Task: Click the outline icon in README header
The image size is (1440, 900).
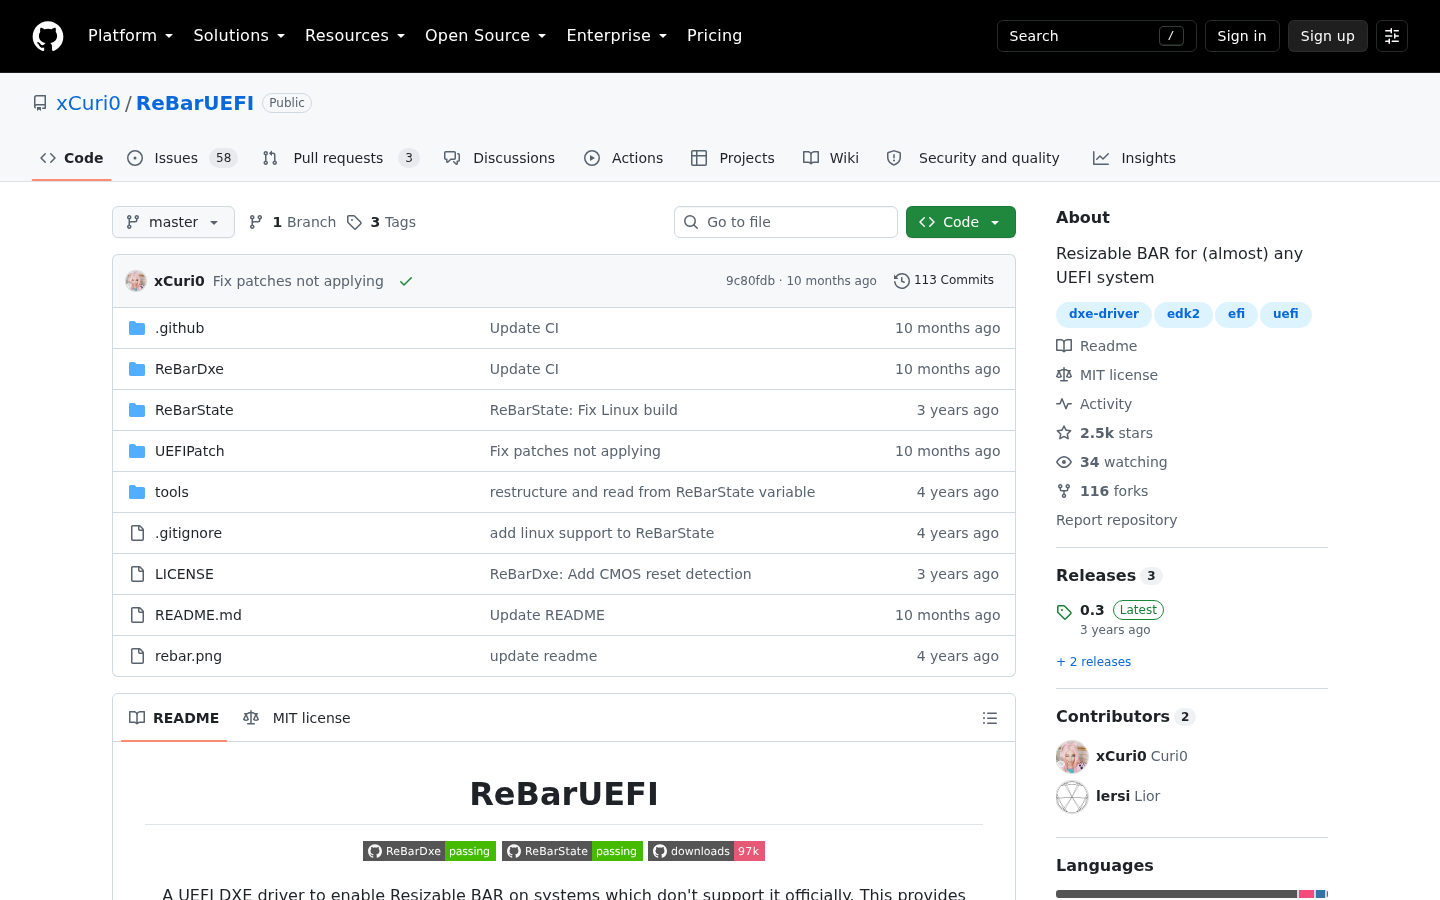Action: point(990,718)
